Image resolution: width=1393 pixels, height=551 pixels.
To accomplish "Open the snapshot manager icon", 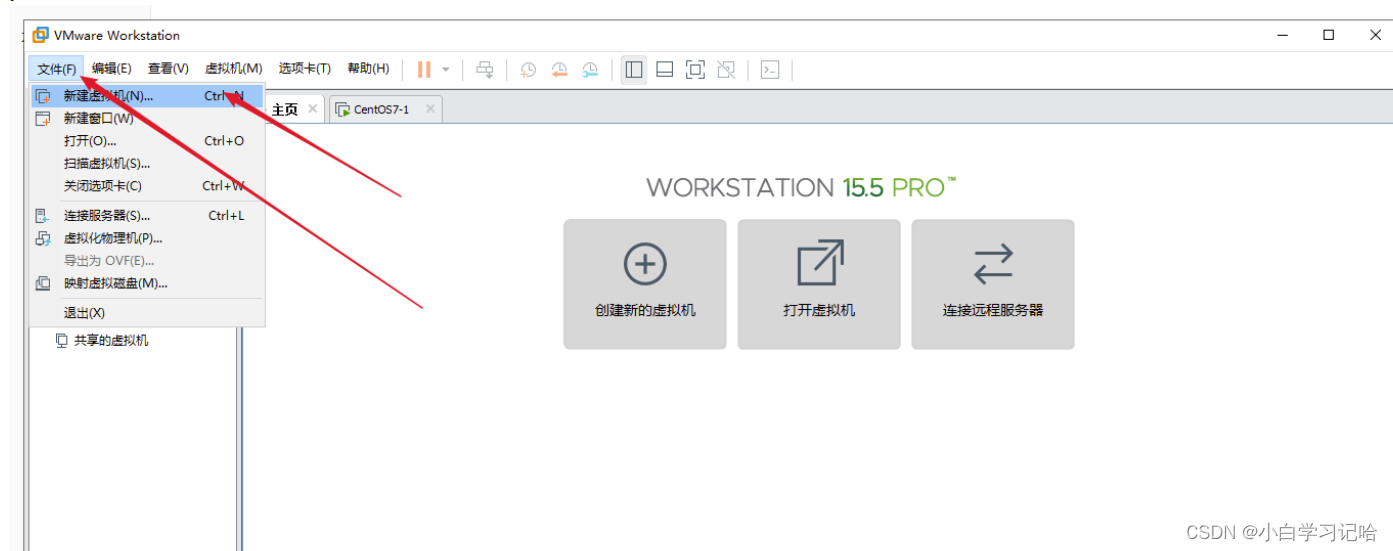I will tap(590, 69).
